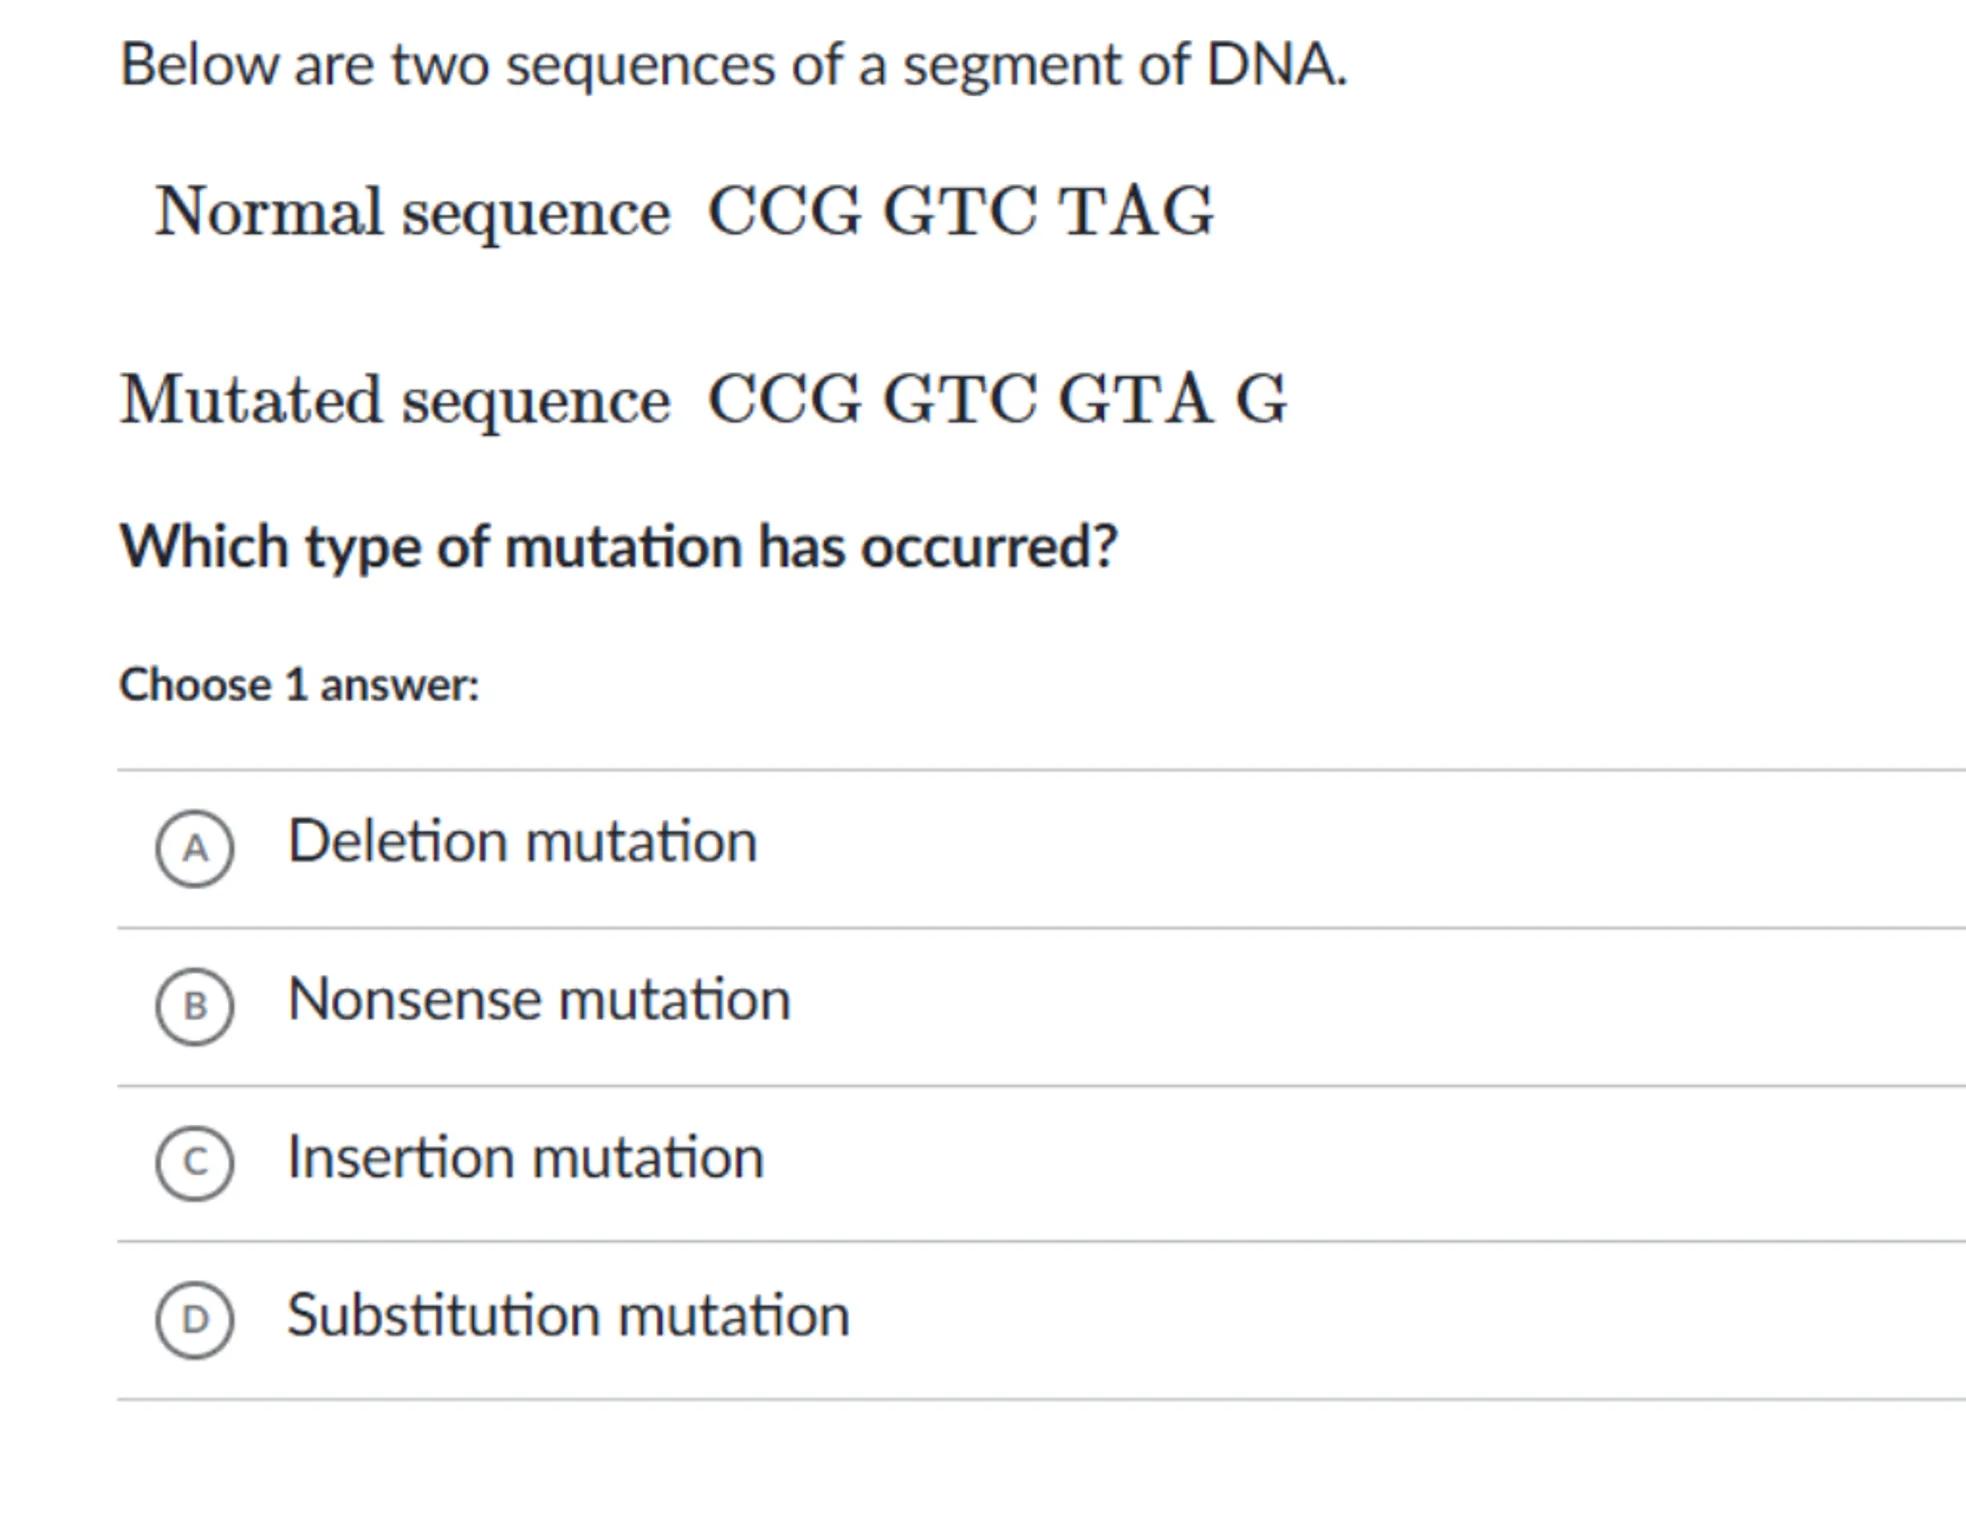The width and height of the screenshot is (1966, 1539).
Task: Click the GTC codon in the normal sequence
Action: [960, 212]
